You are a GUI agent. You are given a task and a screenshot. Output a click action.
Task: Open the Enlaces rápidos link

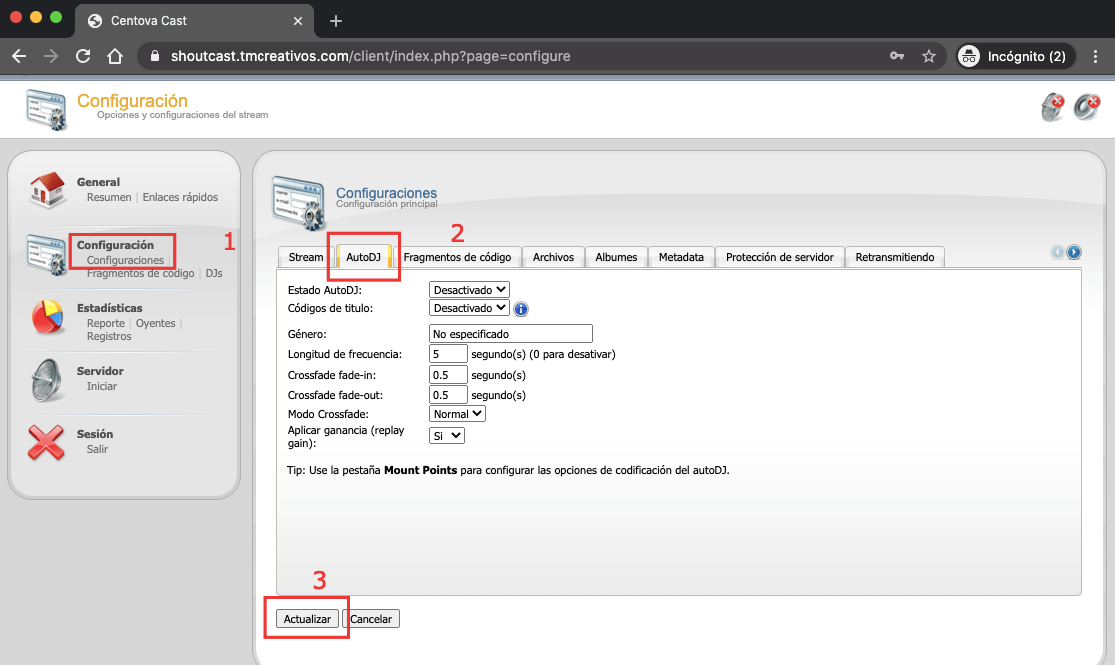[180, 197]
